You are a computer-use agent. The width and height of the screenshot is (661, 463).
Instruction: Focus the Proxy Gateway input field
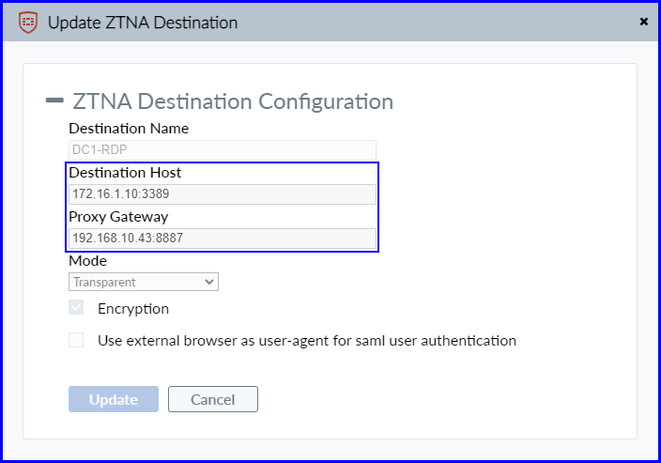[222, 238]
